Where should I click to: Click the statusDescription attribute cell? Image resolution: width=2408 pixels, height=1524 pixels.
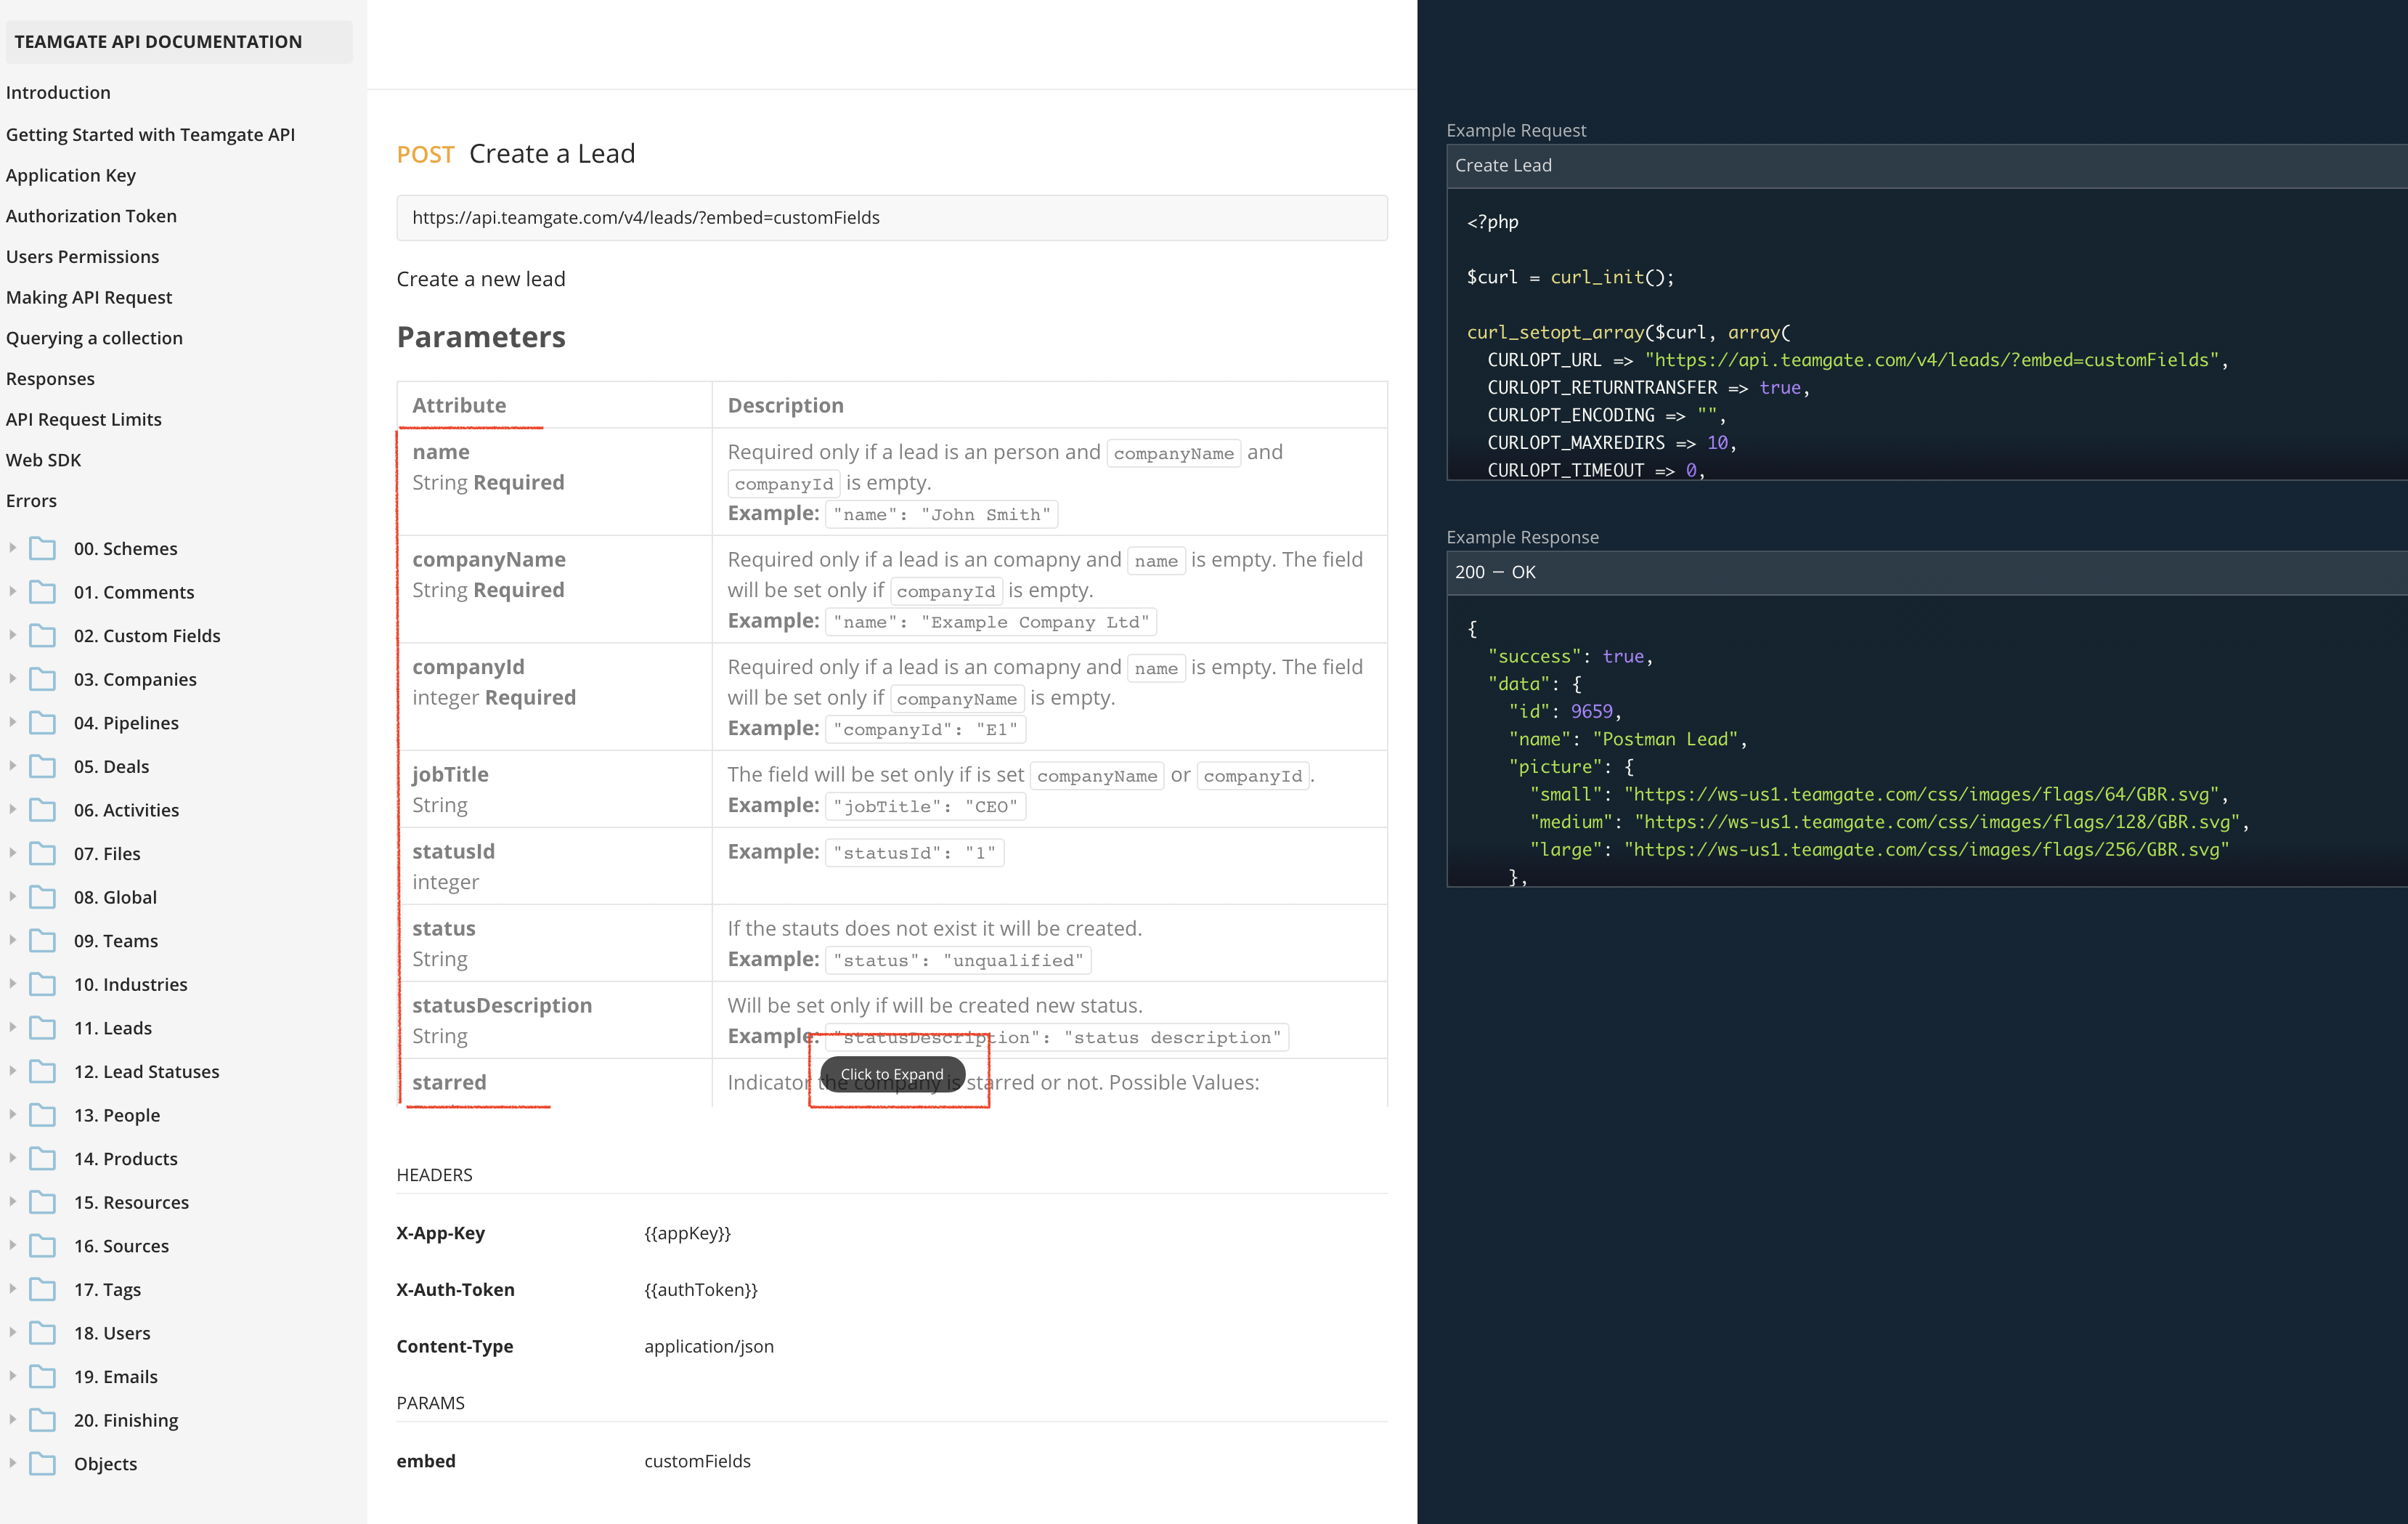(x=555, y=1020)
